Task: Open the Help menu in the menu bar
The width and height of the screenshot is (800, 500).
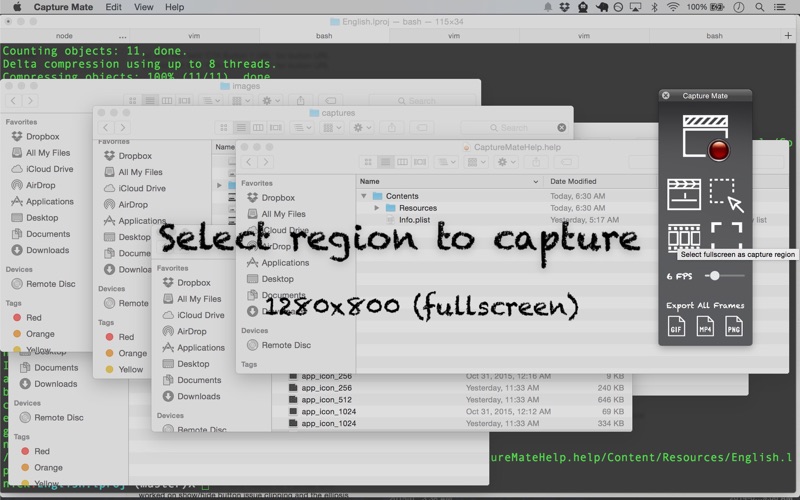Action: [x=174, y=7]
